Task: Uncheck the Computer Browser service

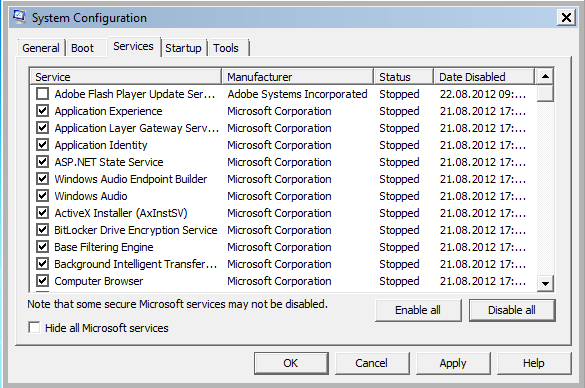Action: [x=43, y=281]
